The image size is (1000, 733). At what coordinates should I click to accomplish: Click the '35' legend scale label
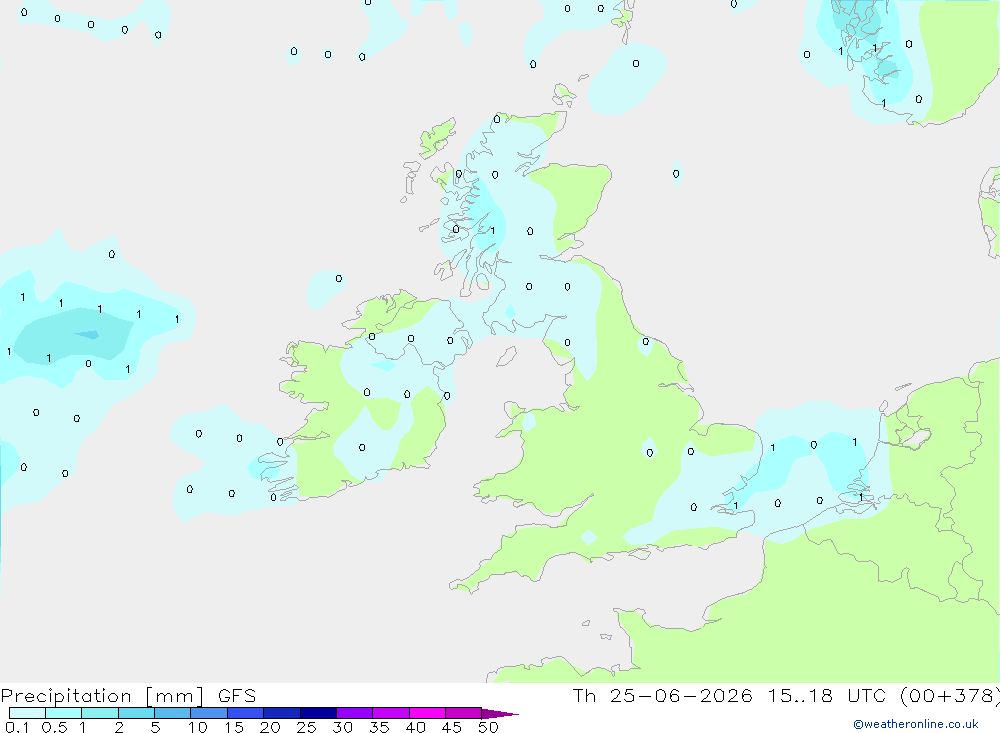pos(379,727)
